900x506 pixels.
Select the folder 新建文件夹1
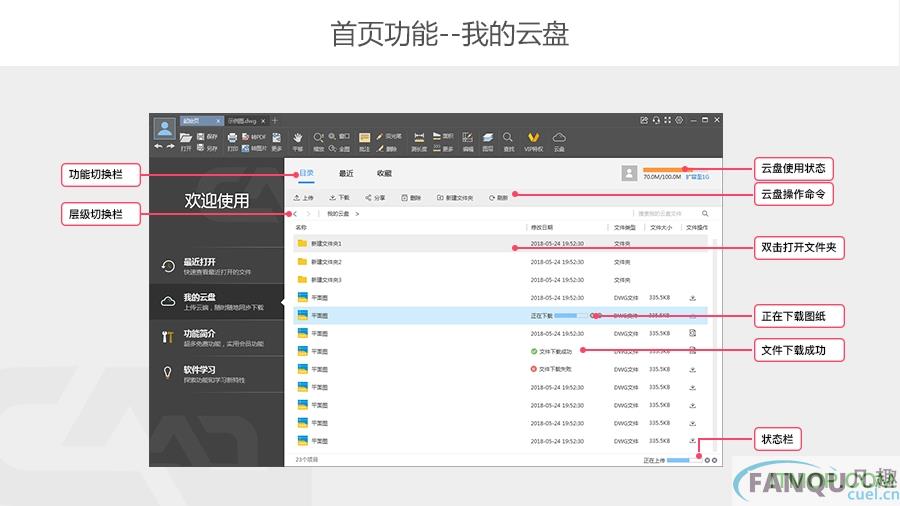[x=501, y=244]
